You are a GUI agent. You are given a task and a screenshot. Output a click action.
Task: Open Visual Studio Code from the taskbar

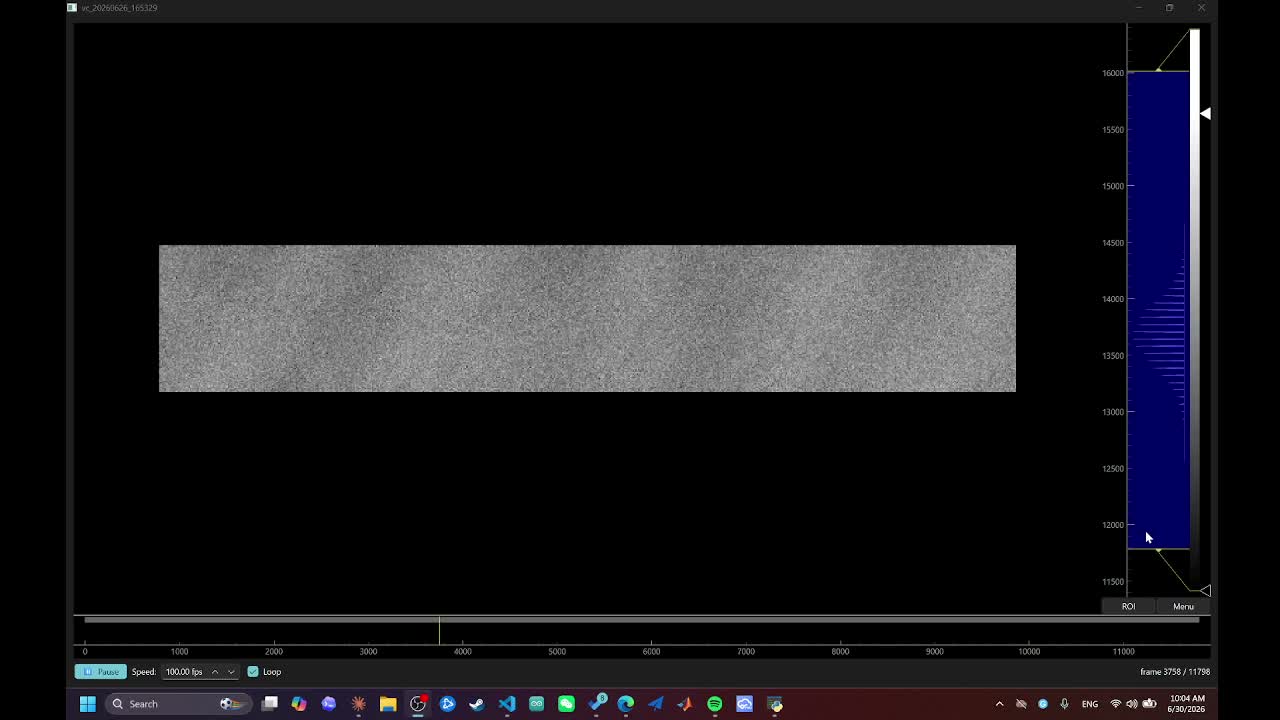(507, 704)
